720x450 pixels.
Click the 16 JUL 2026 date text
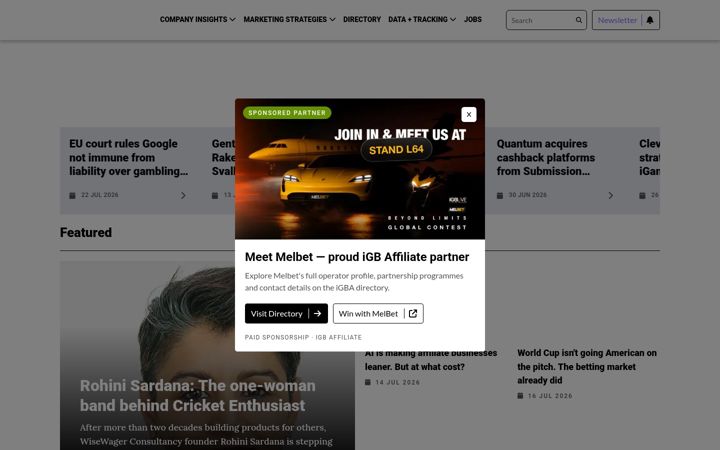pyautogui.click(x=550, y=396)
